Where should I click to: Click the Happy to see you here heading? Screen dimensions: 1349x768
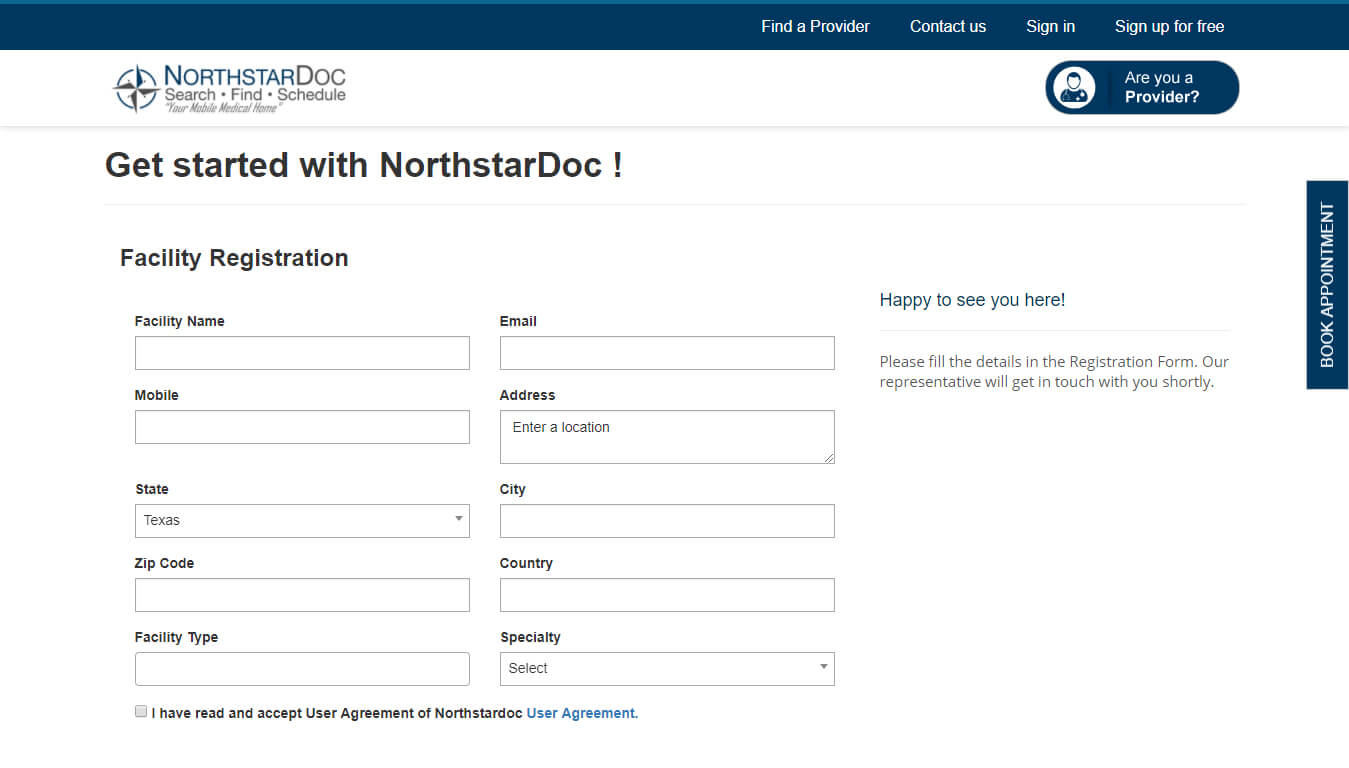click(972, 300)
